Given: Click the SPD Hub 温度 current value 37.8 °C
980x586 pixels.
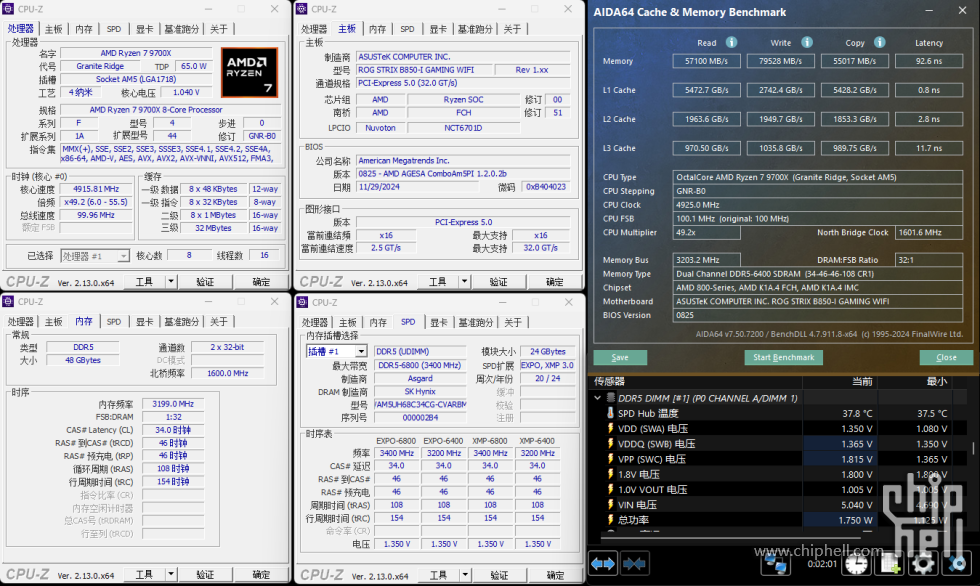Looking at the screenshot, I should pos(857,413).
